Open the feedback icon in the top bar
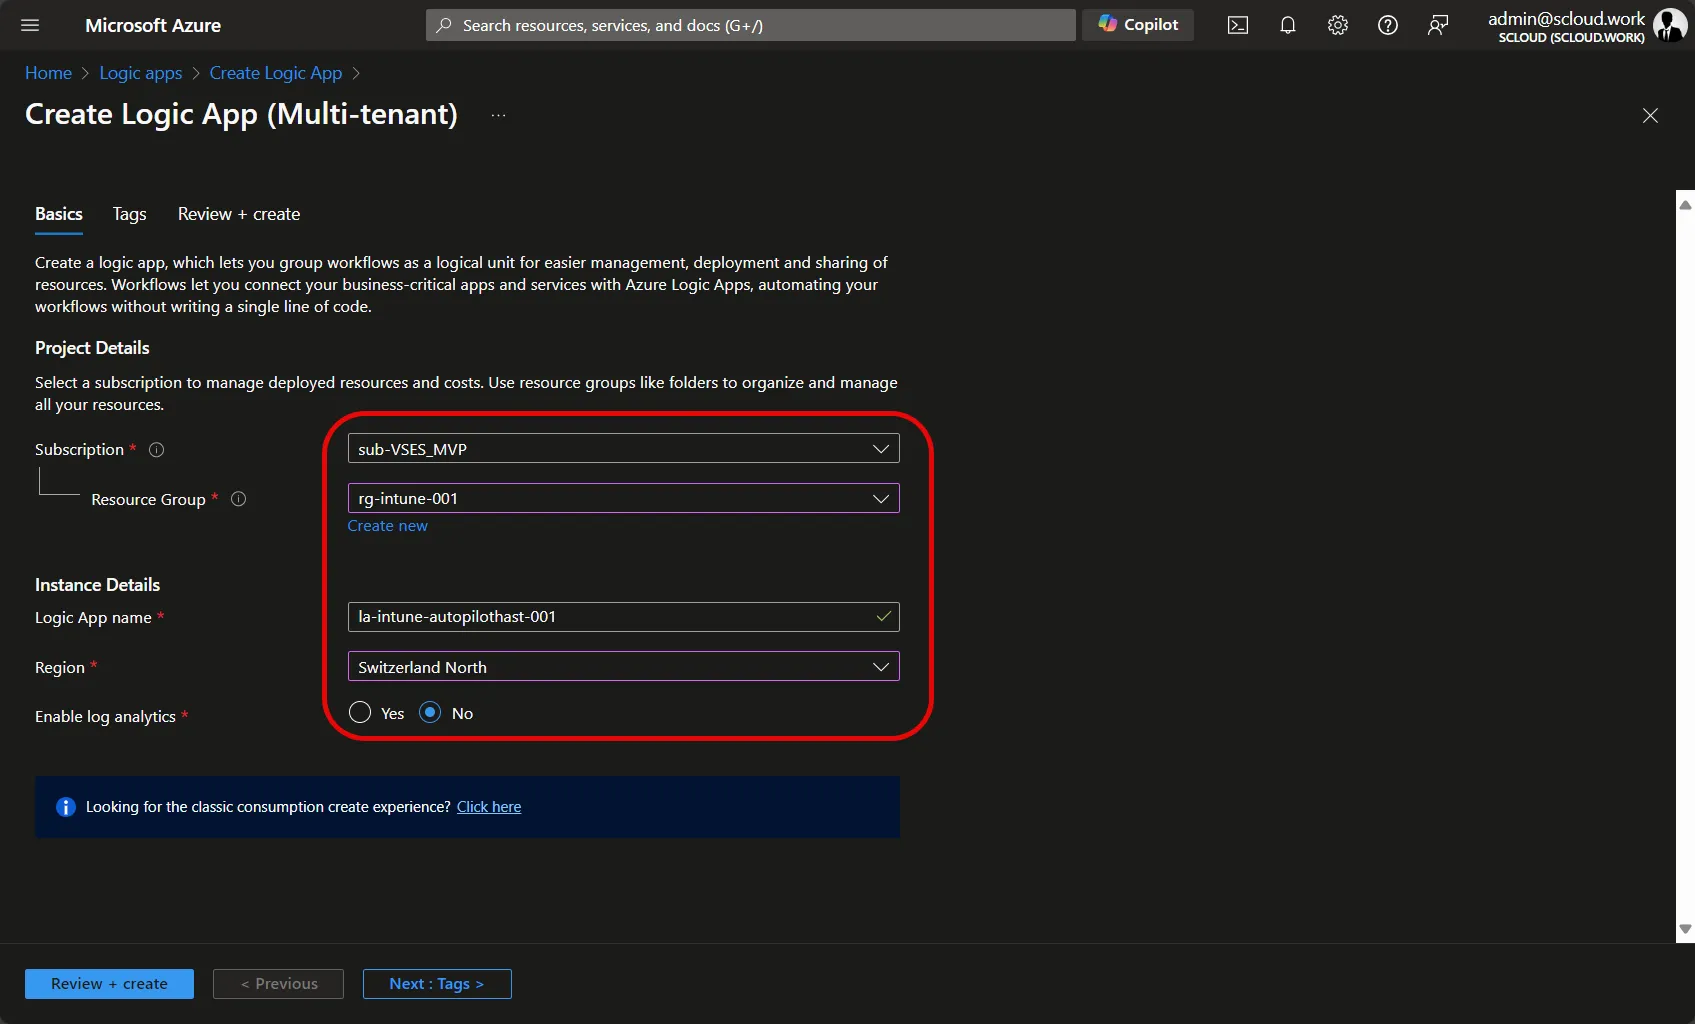This screenshot has width=1695, height=1024. 1438,26
